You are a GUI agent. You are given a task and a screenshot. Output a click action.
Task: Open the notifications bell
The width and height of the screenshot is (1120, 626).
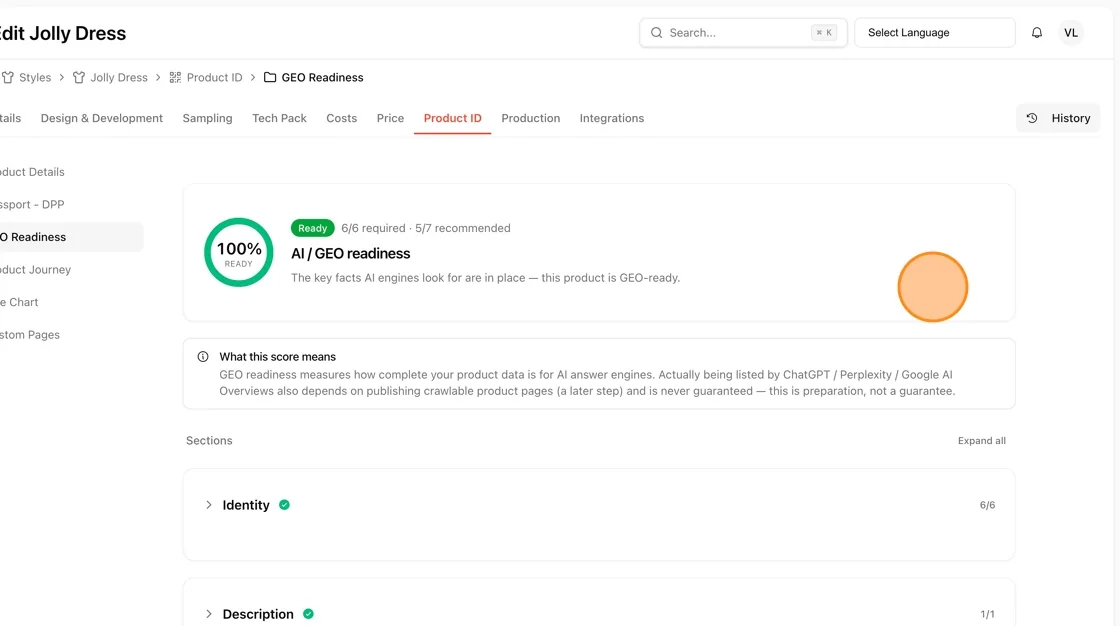coord(1036,33)
